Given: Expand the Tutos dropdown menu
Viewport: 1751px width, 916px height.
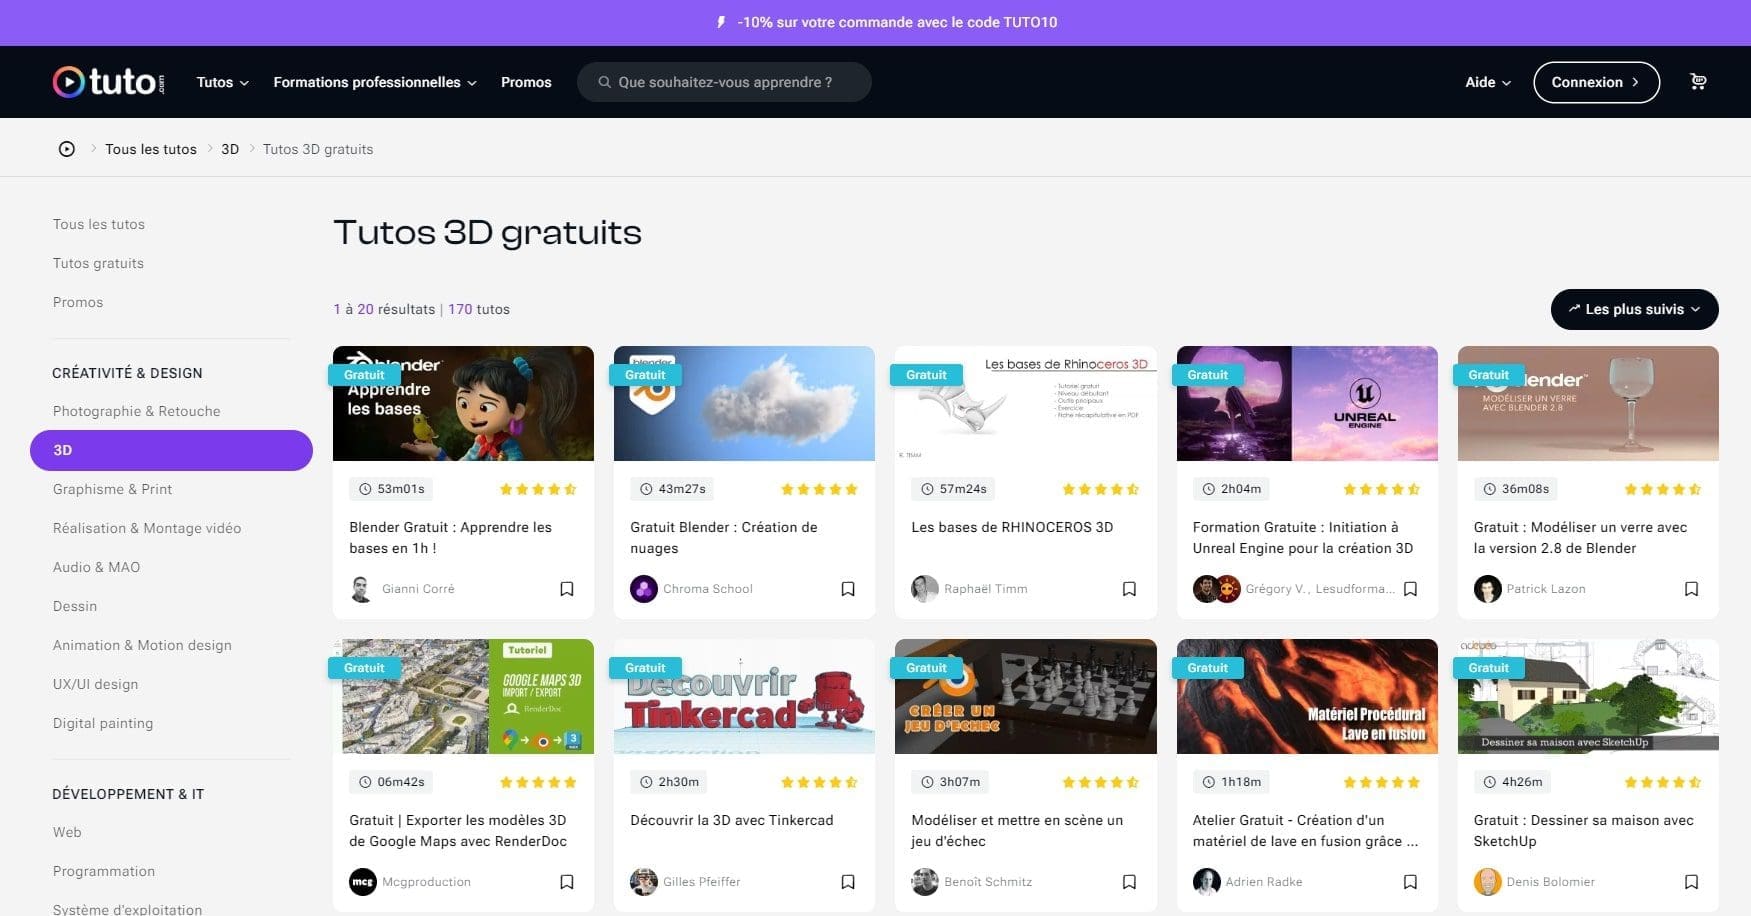Looking at the screenshot, I should pyautogui.click(x=222, y=82).
